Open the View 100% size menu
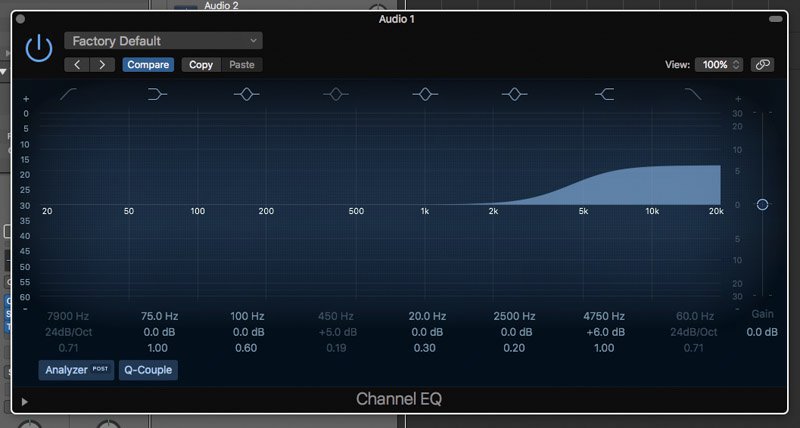This screenshot has width=800, height=428. pos(719,65)
